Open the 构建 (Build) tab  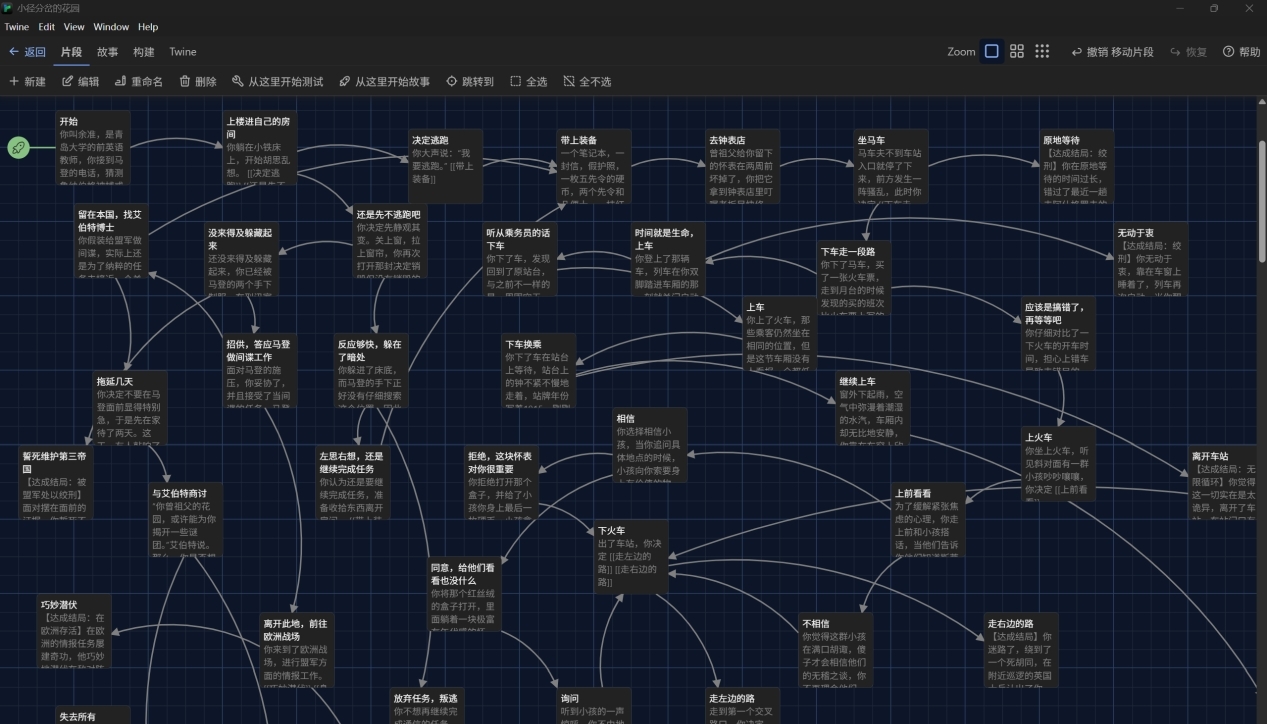click(144, 52)
